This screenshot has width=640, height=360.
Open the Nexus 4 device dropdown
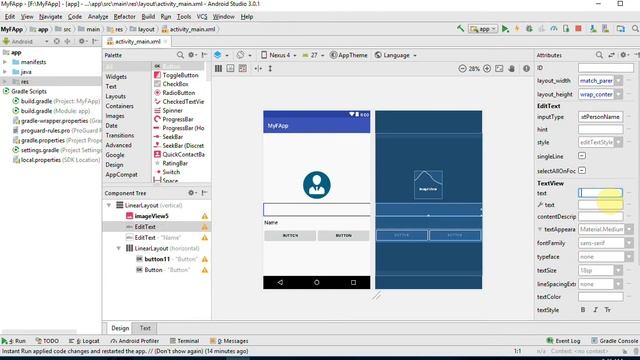click(x=278, y=55)
